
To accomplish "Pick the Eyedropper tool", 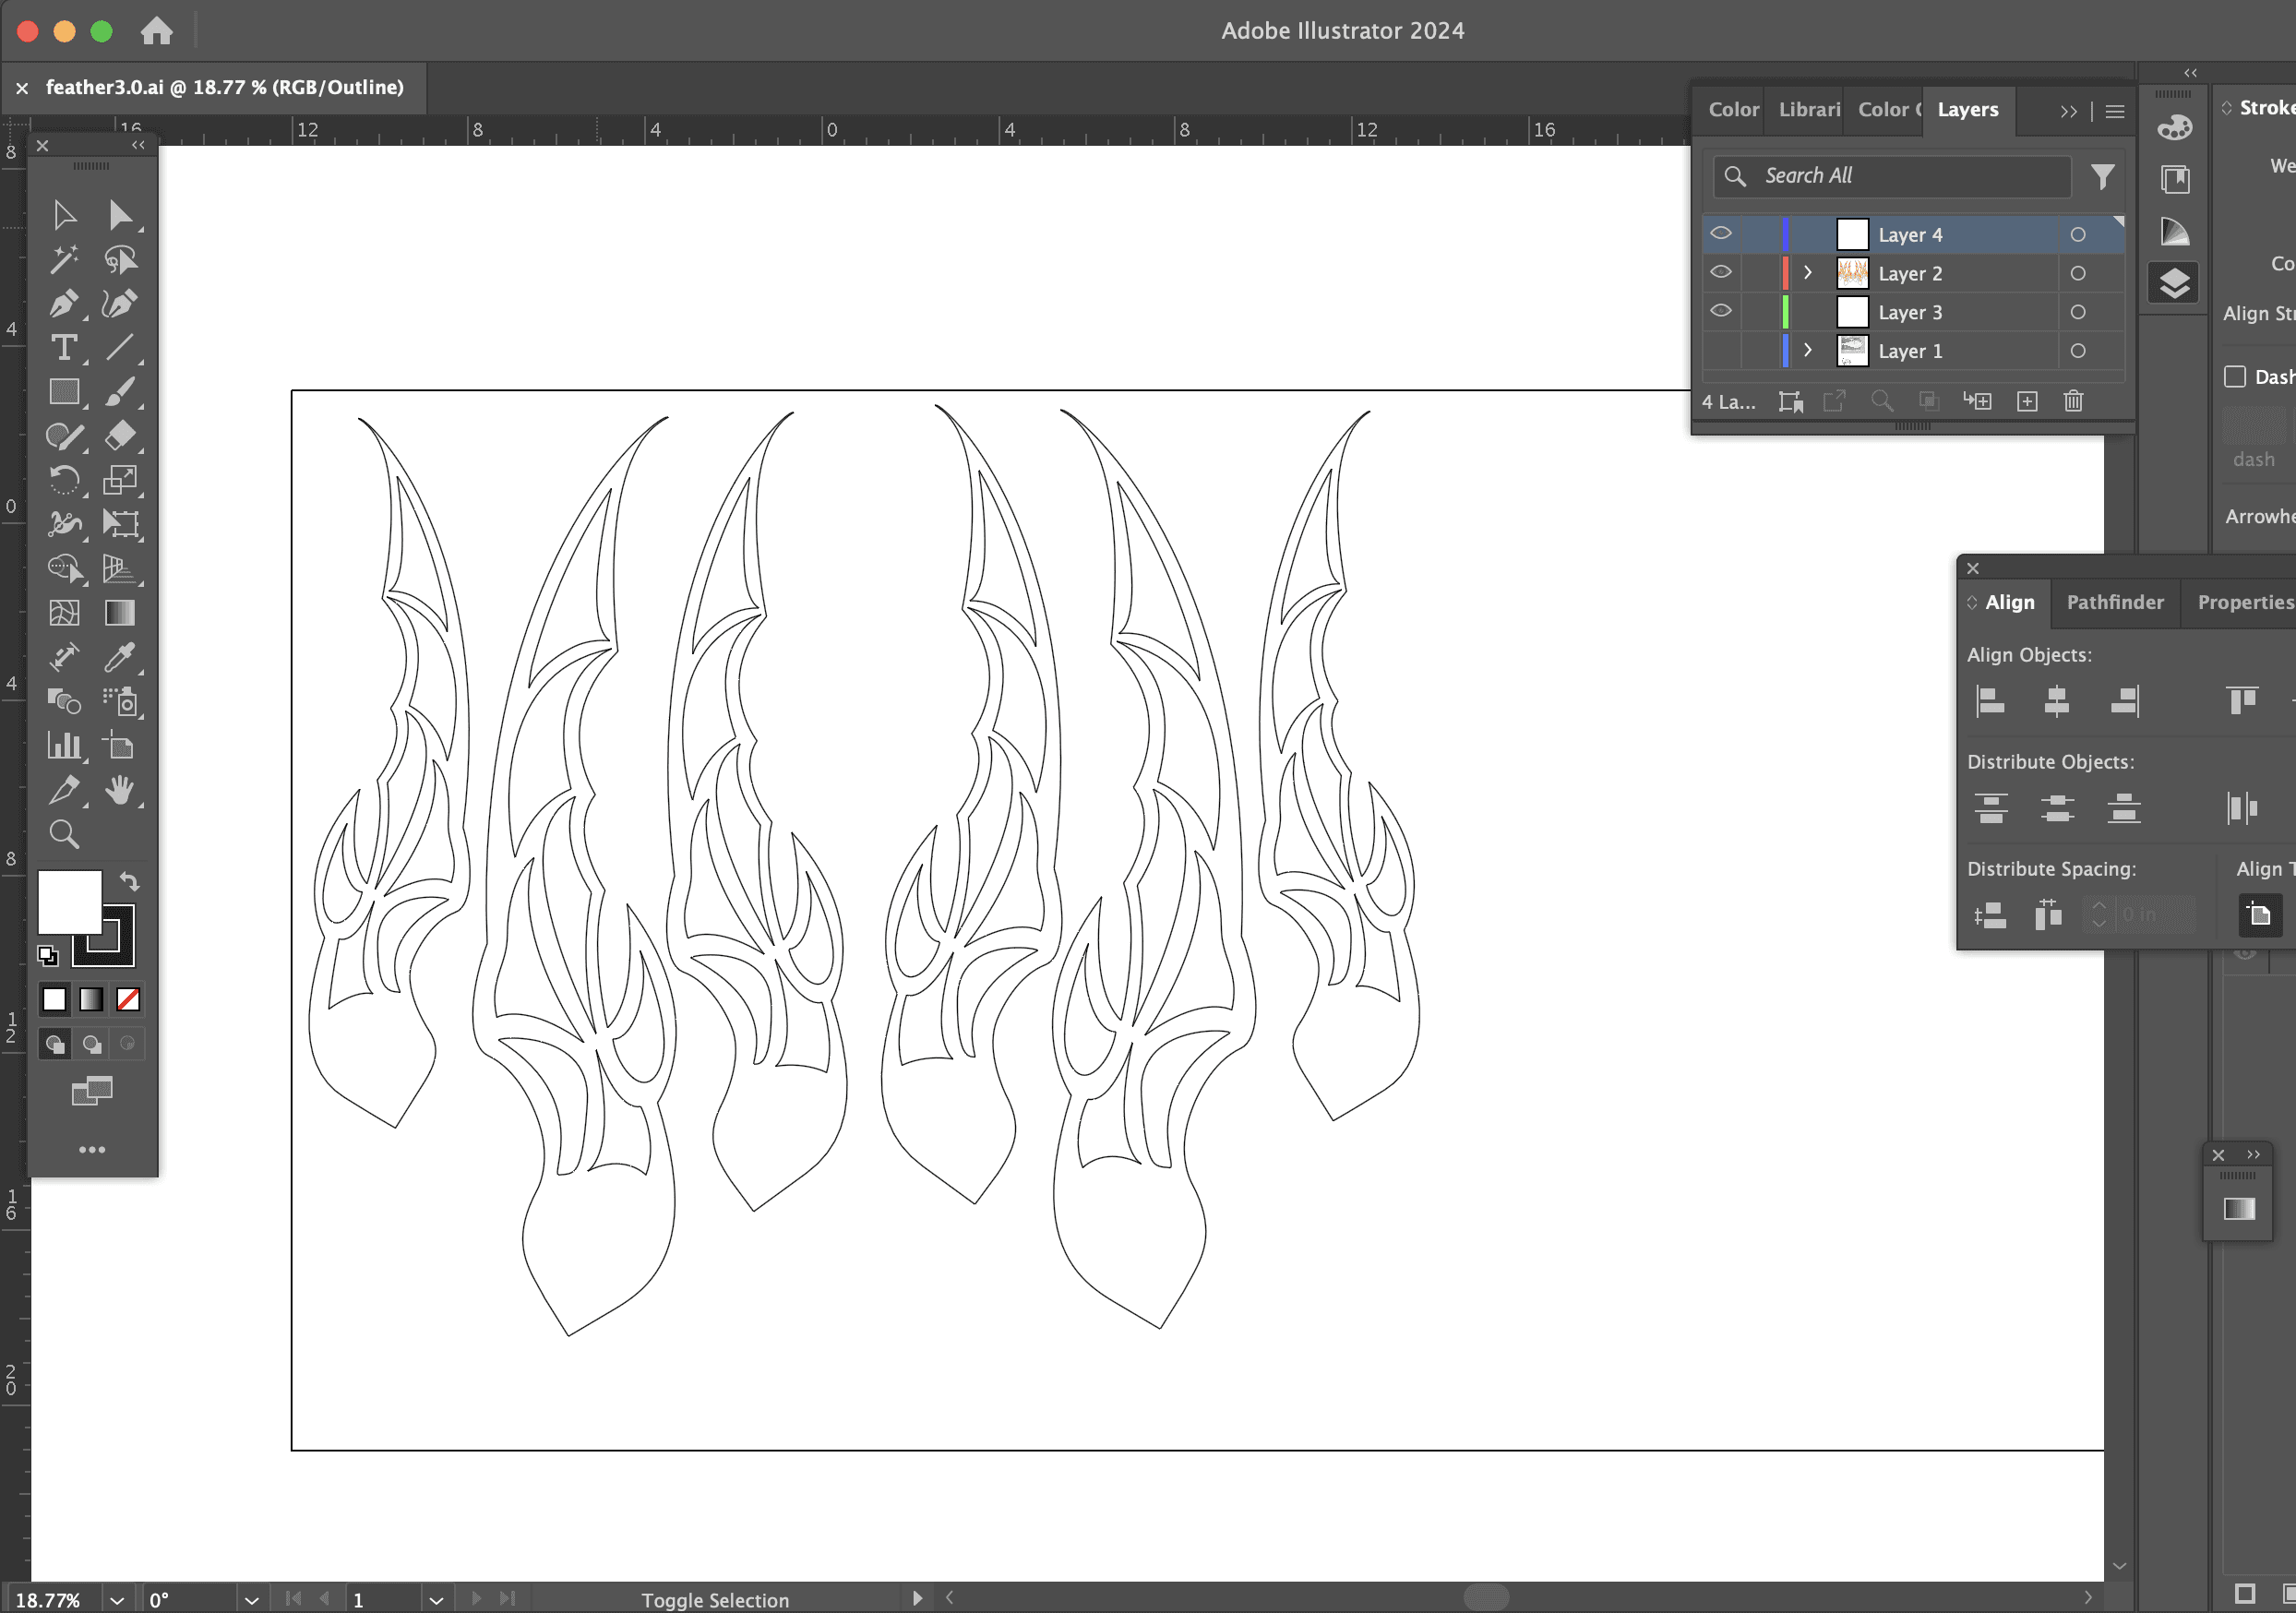I will tap(119, 657).
